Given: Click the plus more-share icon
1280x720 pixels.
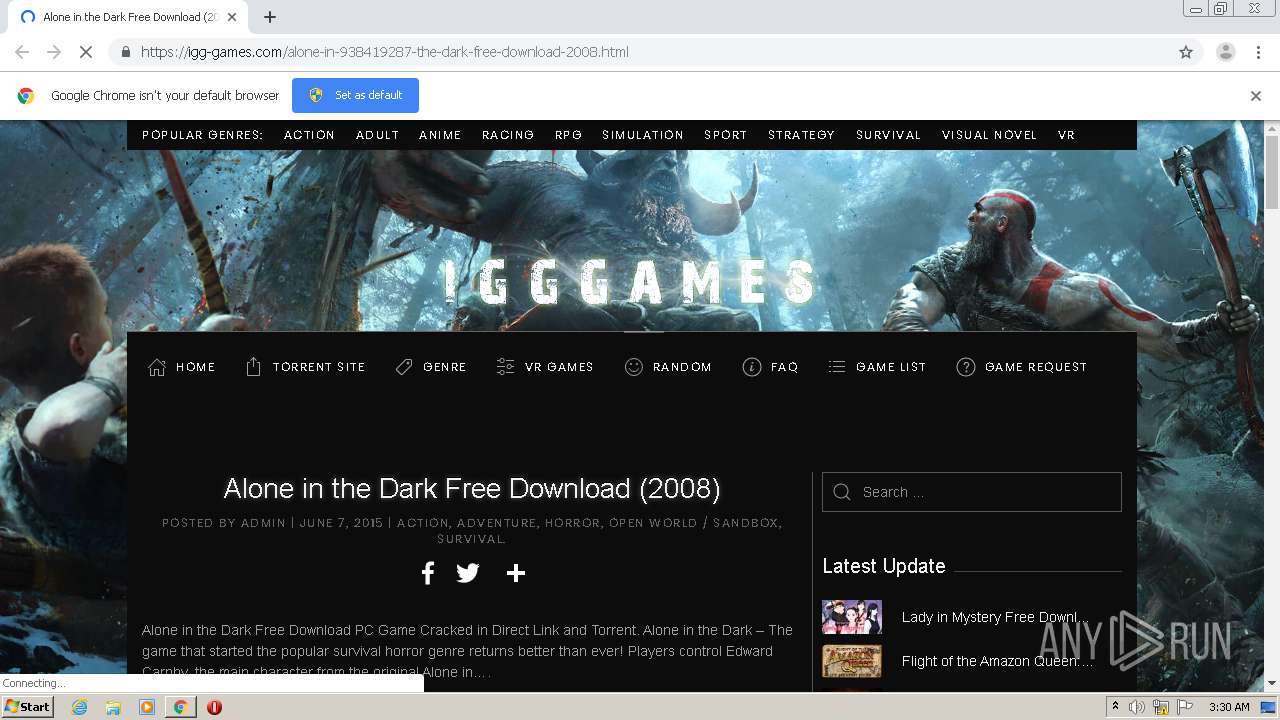Looking at the screenshot, I should pyautogui.click(x=516, y=573).
